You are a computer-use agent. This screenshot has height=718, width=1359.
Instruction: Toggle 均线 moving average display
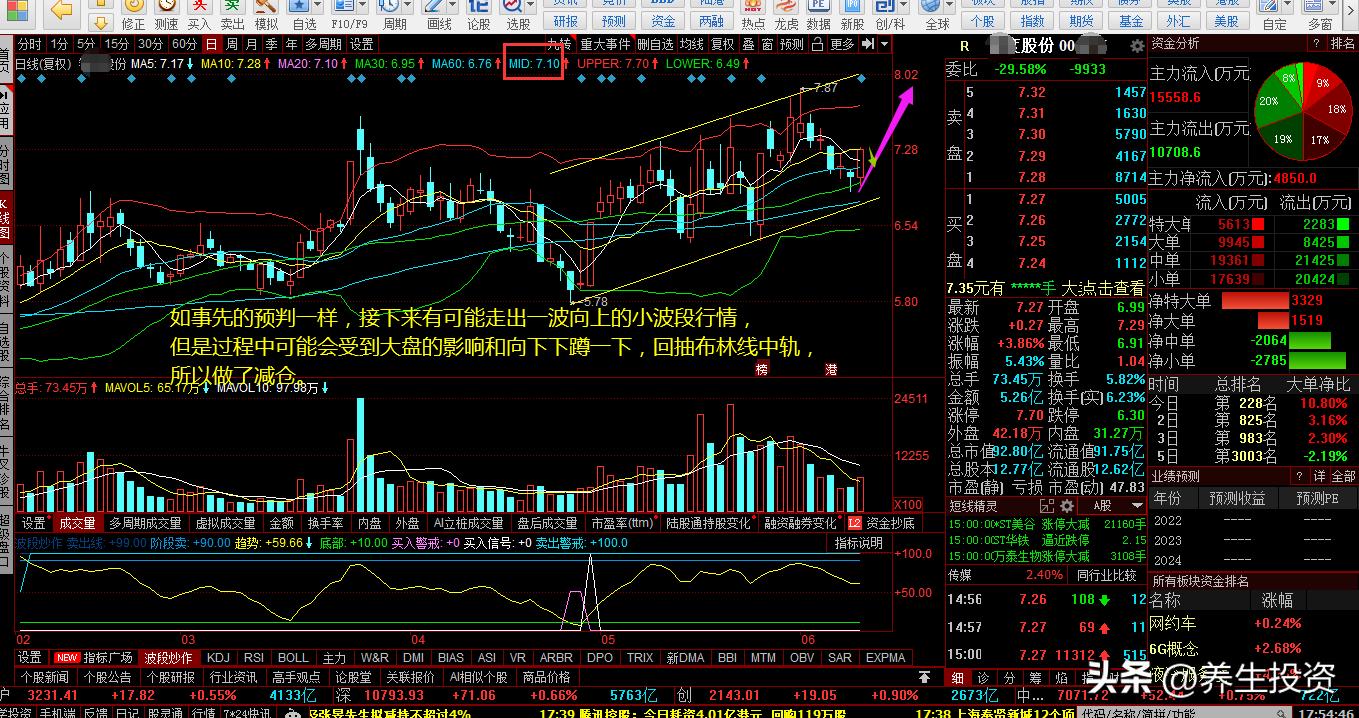691,44
